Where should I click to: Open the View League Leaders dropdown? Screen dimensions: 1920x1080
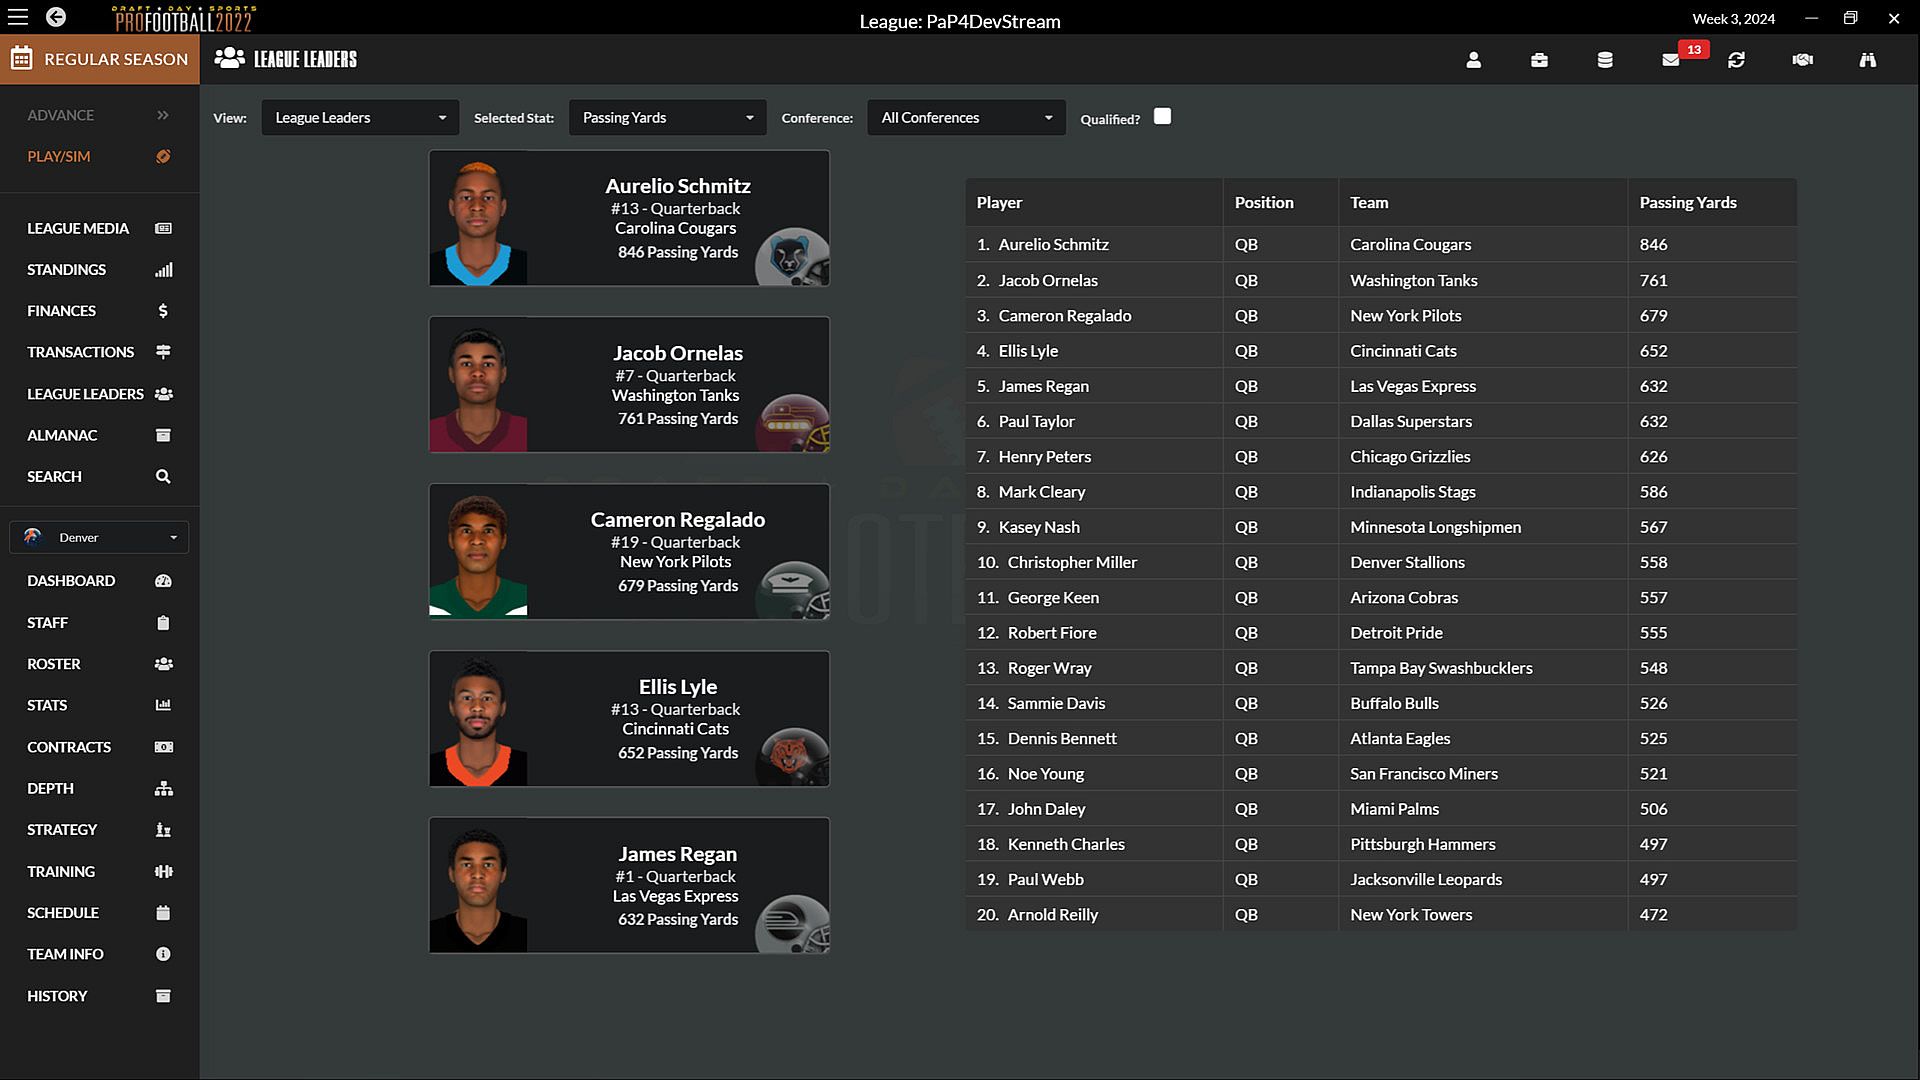click(360, 118)
